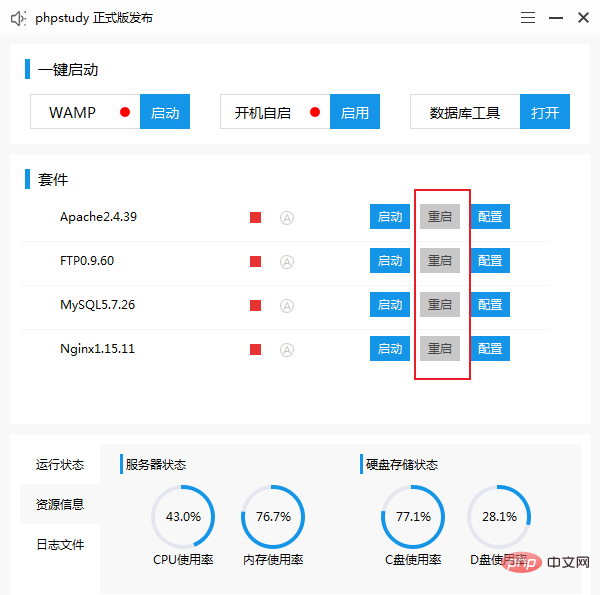Screen dimensions: 600x595
Task: Click the 开机自启 red status dot
Action: (315, 112)
